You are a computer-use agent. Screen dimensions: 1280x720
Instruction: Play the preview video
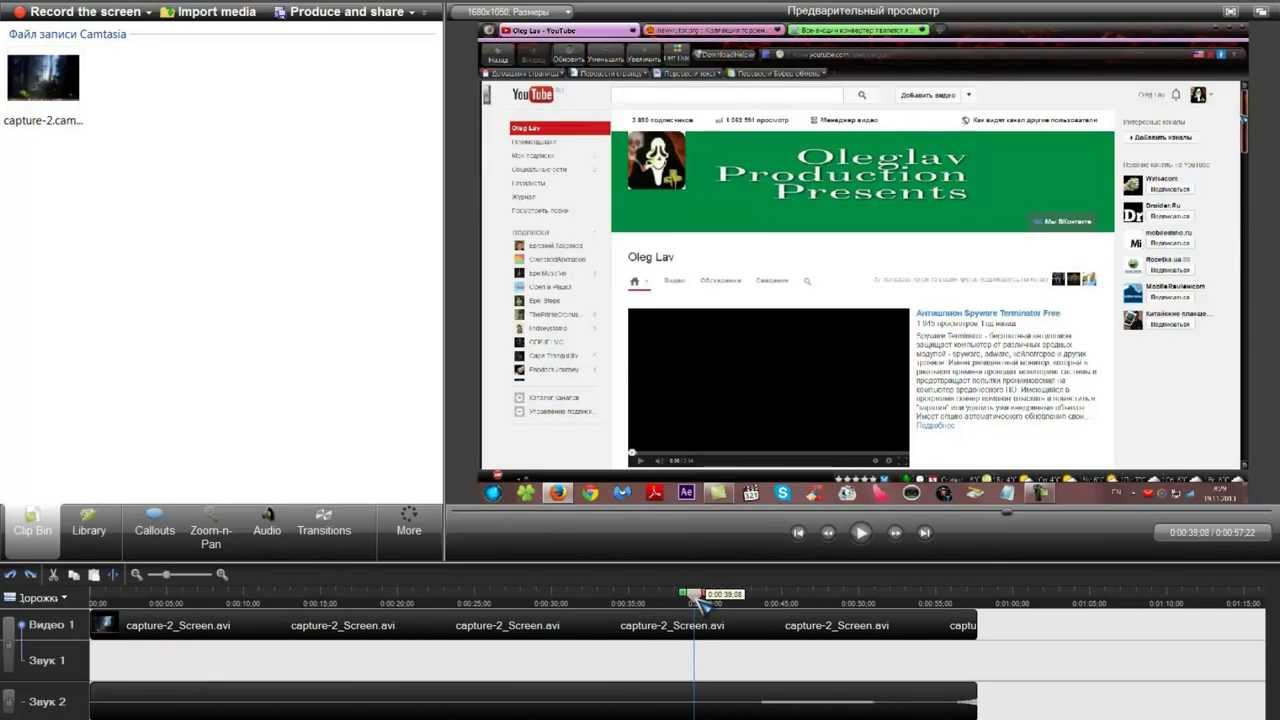click(861, 533)
